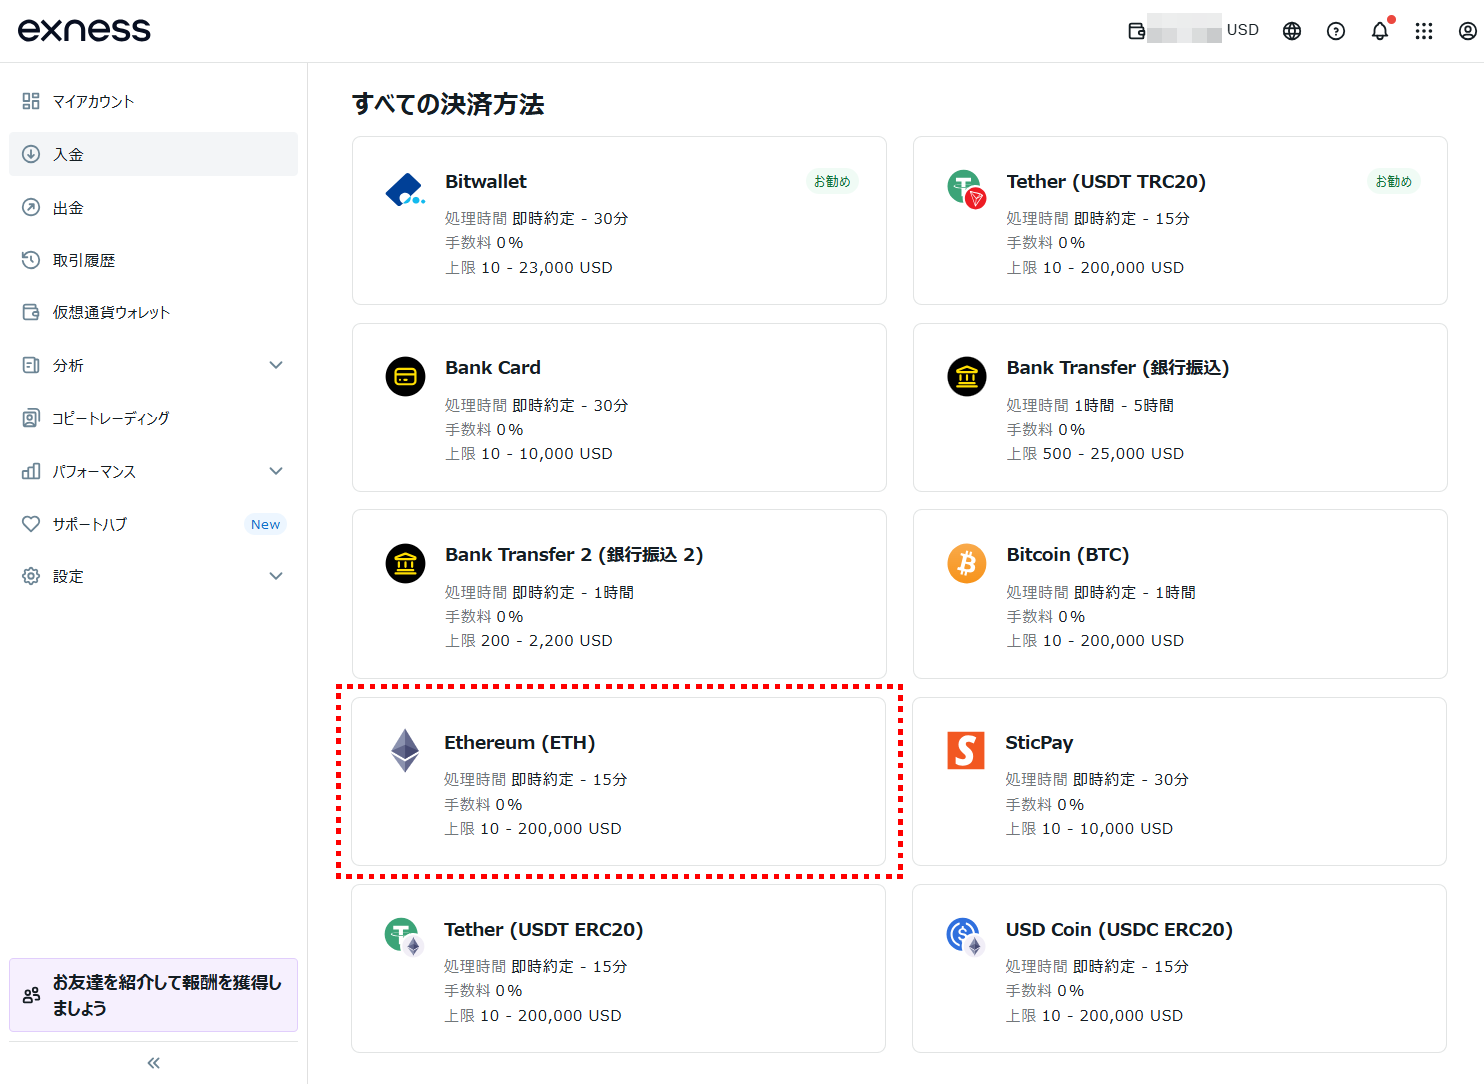Click '上限 200 - 2,200 USD' text
The image size is (1484, 1084).
click(529, 641)
